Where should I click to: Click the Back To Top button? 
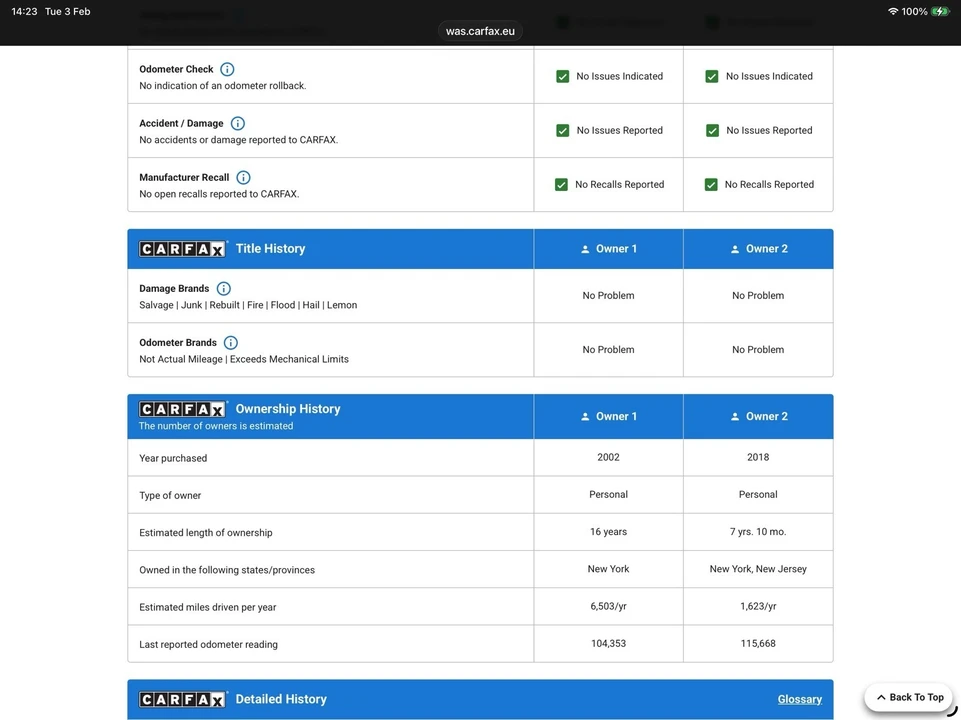click(x=908, y=697)
